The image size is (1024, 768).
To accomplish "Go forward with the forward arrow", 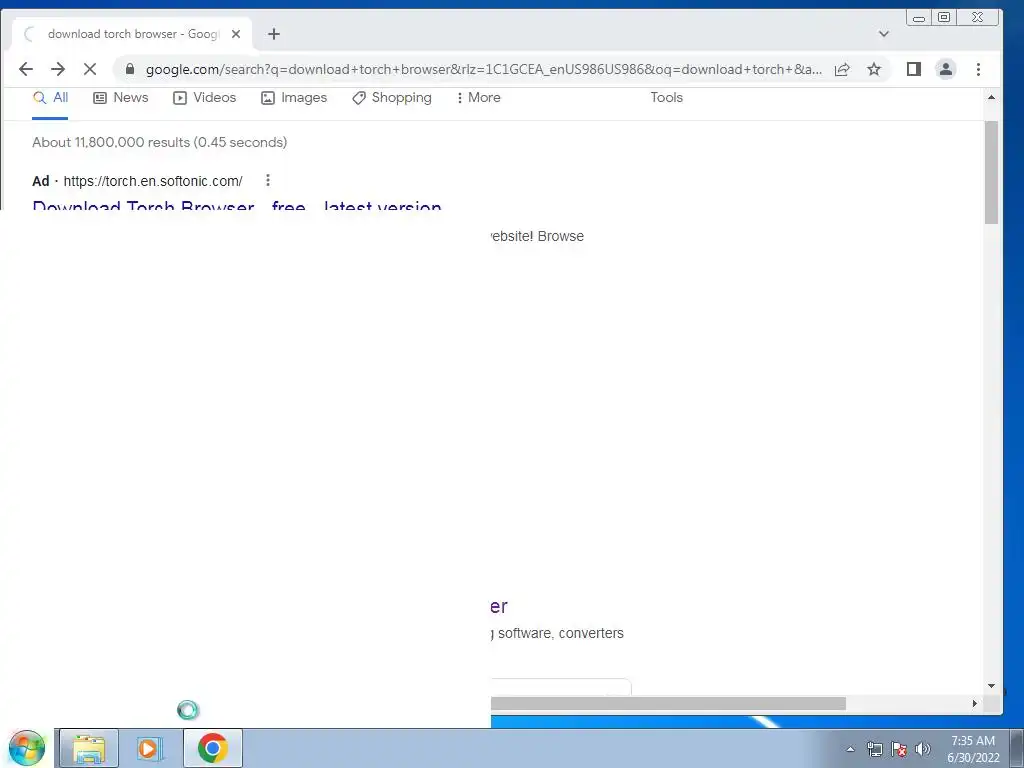I will [58, 69].
